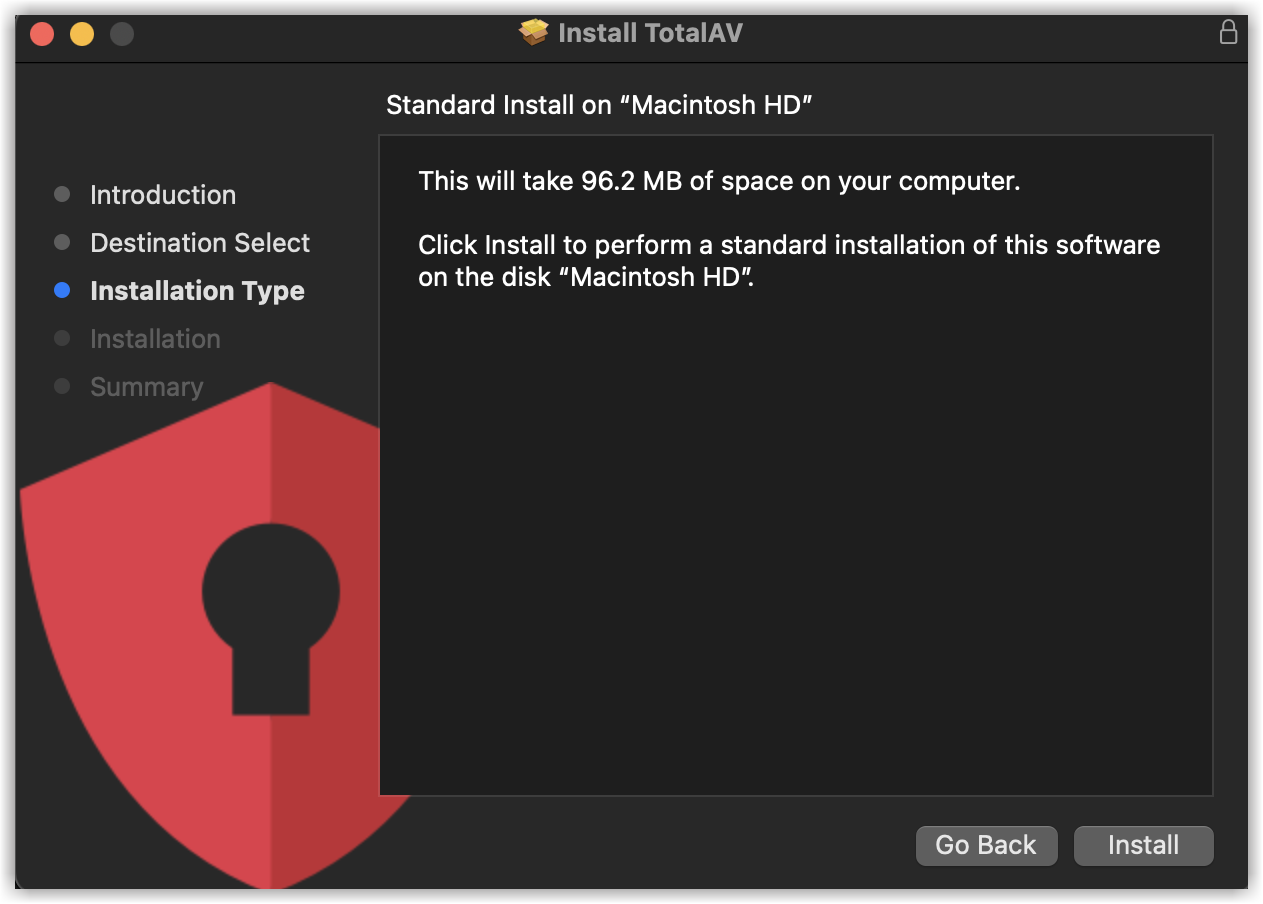1263x904 pixels.
Task: Click the Install button
Action: coord(1143,845)
